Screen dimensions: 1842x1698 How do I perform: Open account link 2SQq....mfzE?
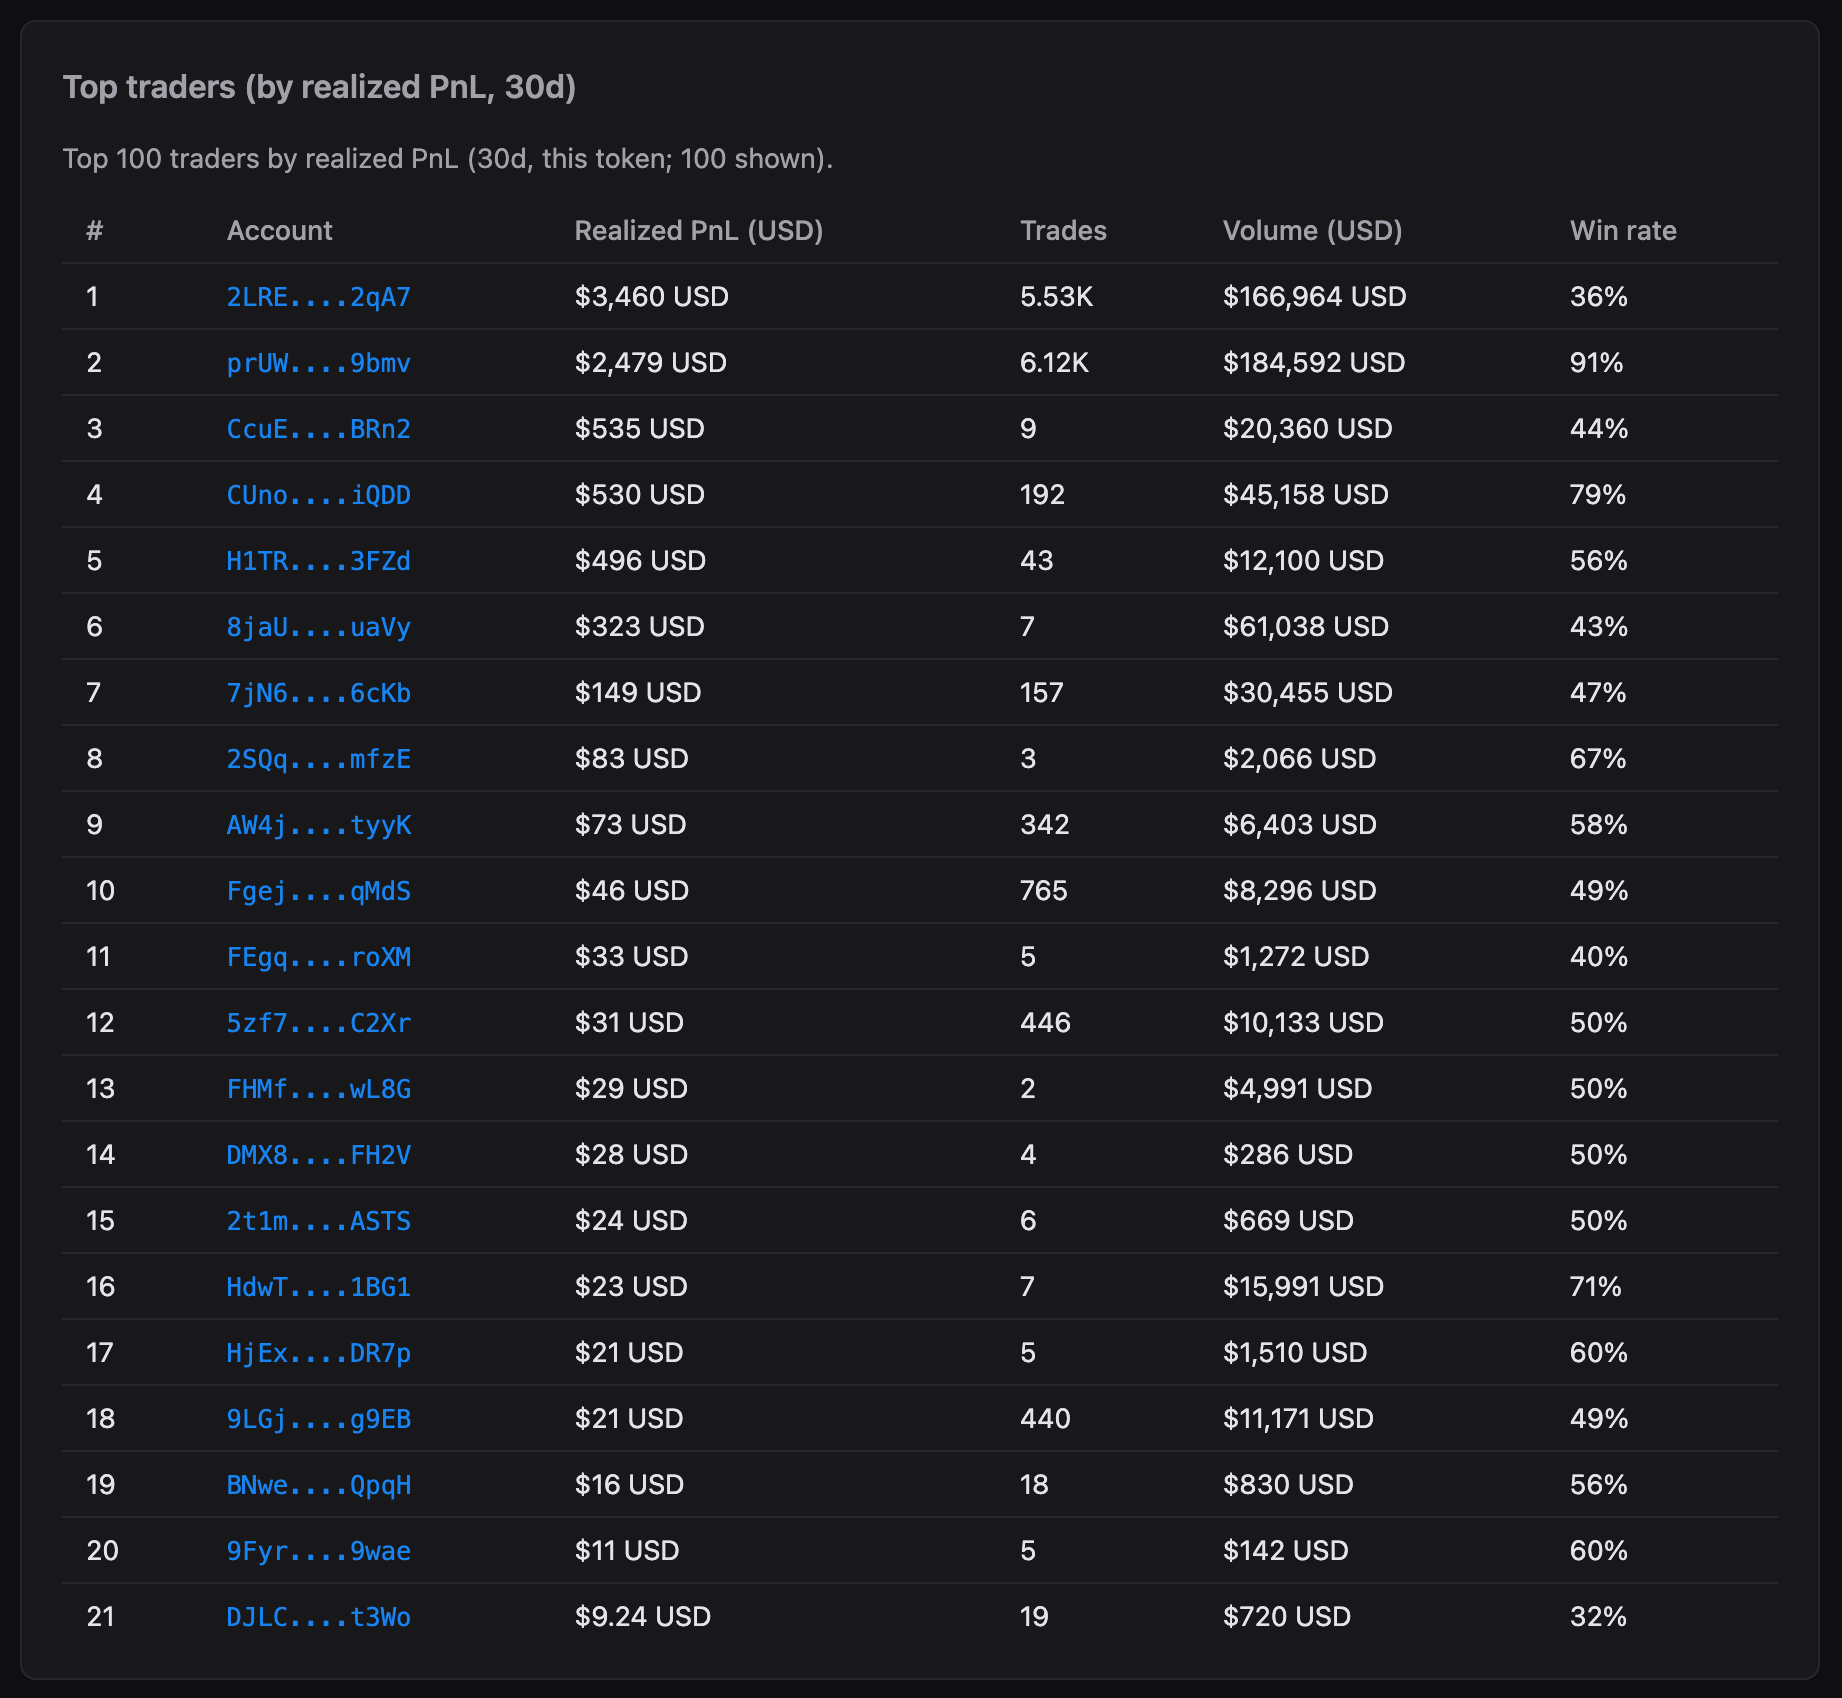click(x=318, y=759)
